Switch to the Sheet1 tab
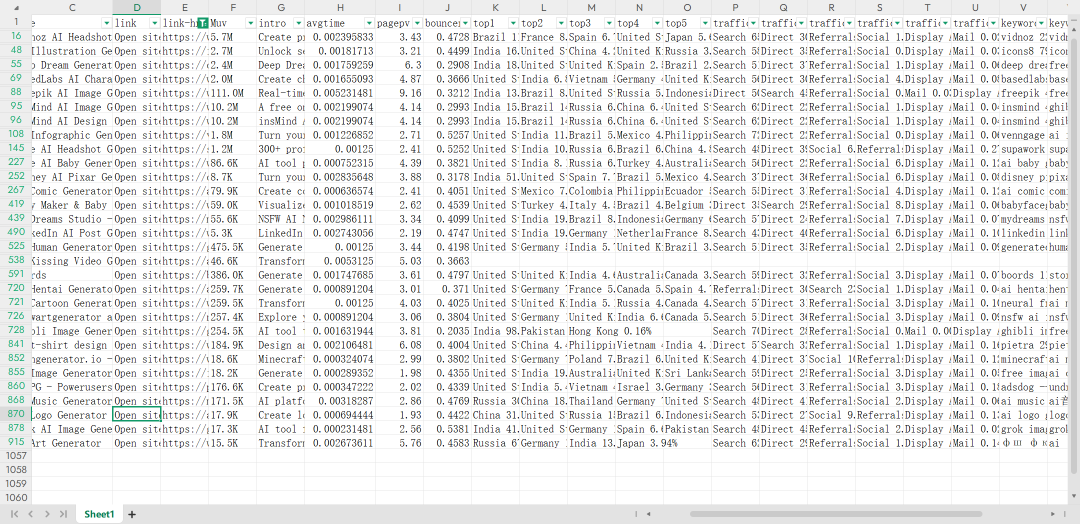This screenshot has height=524, width=1080. pyautogui.click(x=99, y=514)
